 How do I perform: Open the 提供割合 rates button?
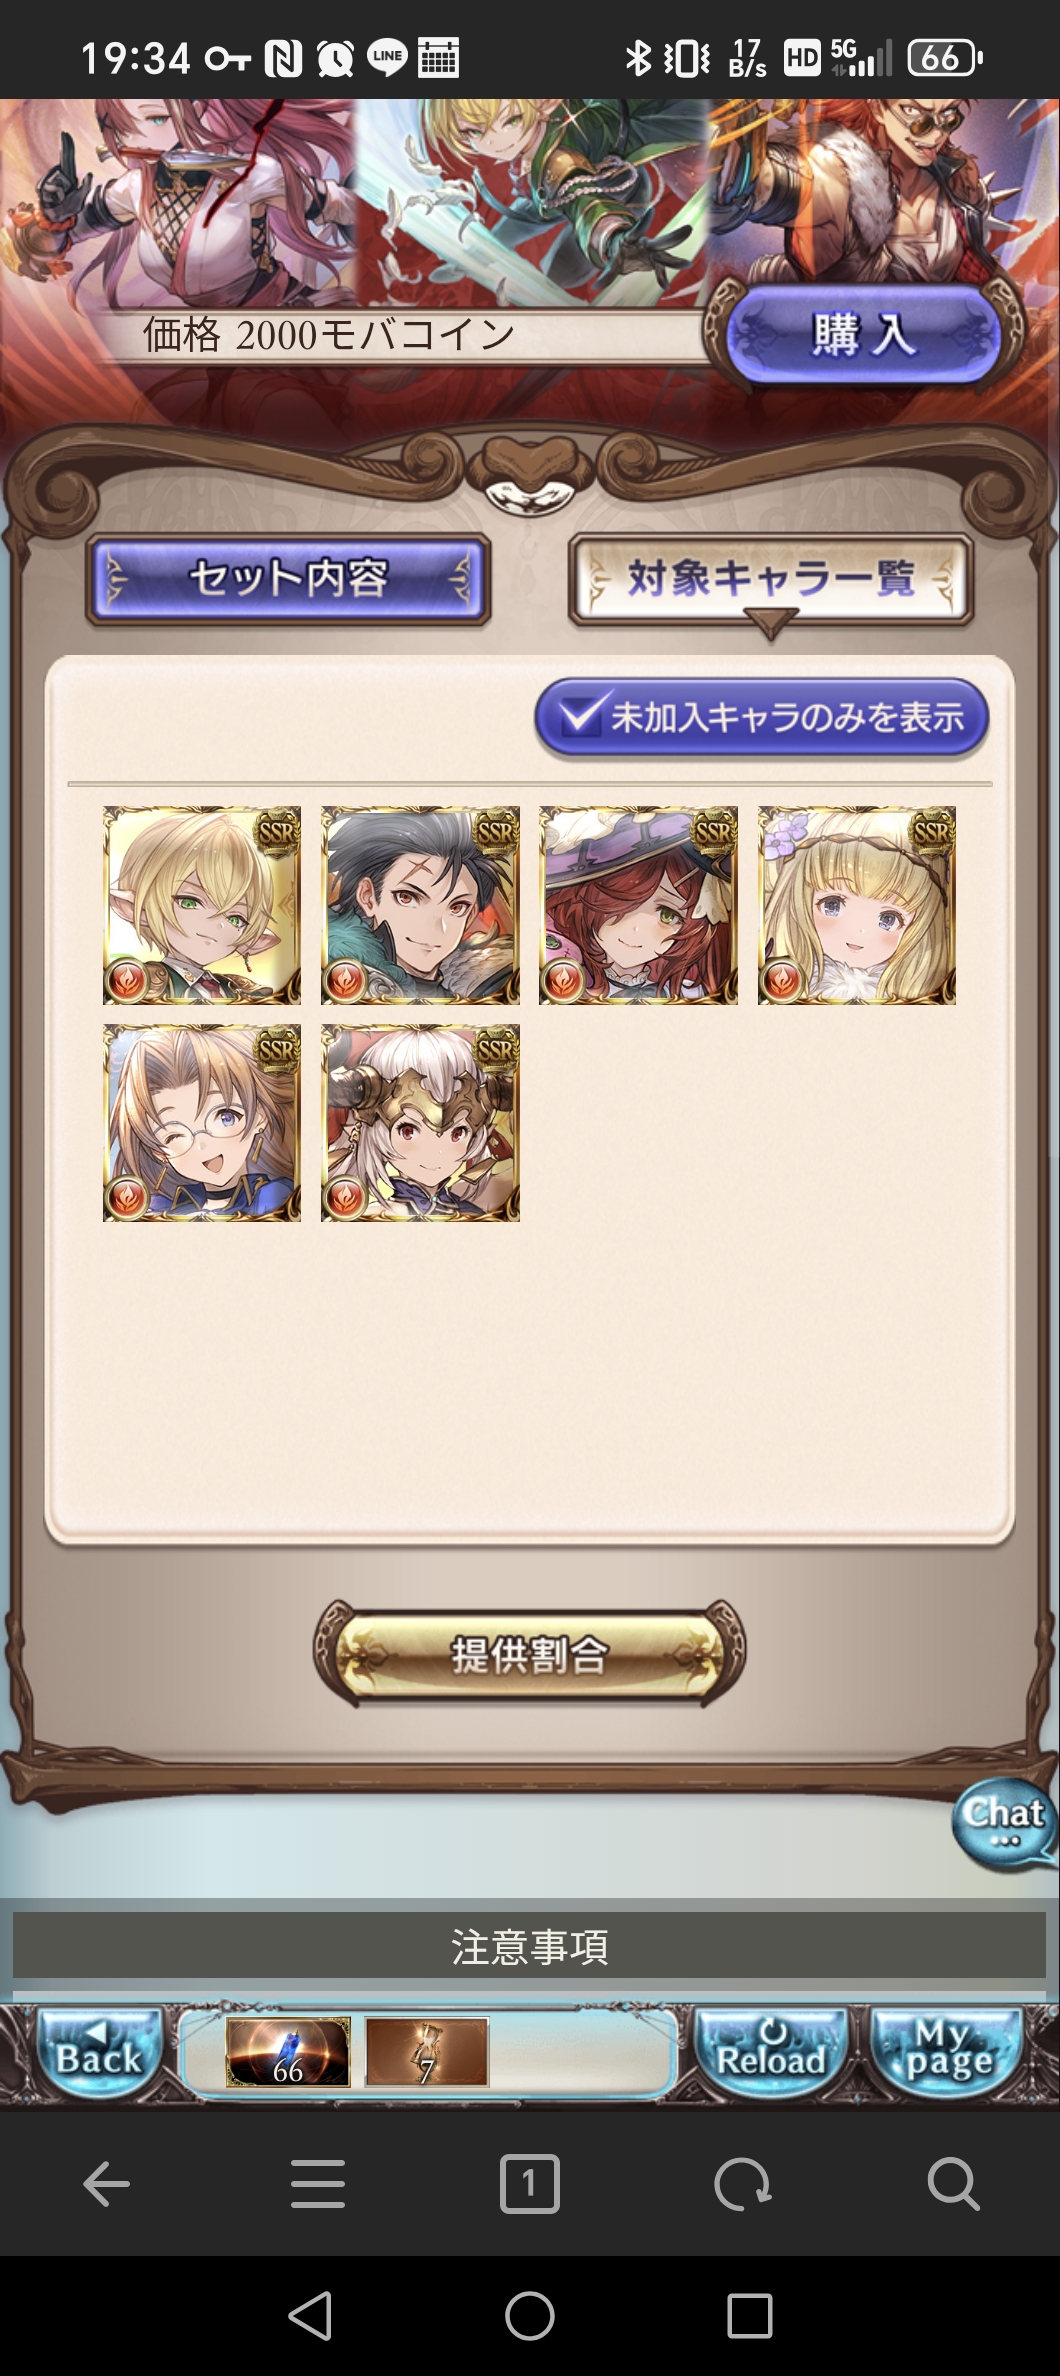[x=529, y=1655]
